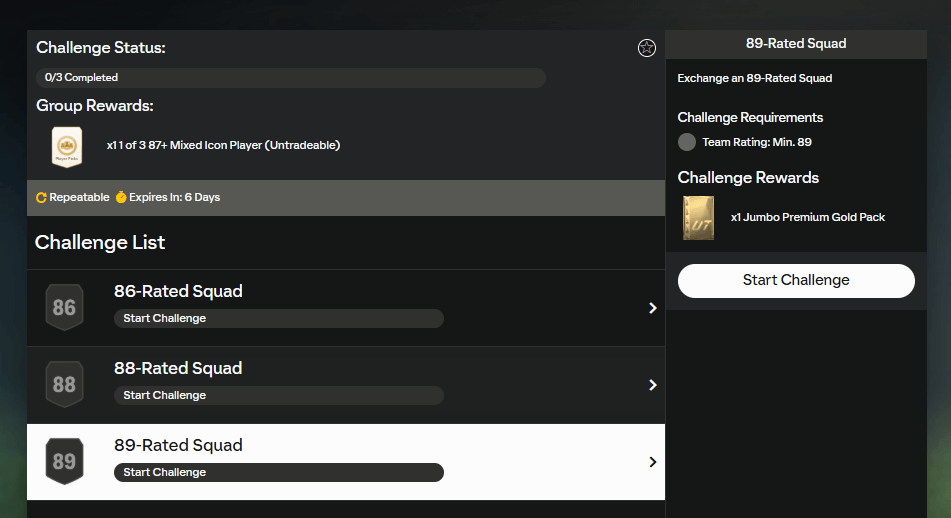Click the expiry stopwatch icon

(121, 197)
